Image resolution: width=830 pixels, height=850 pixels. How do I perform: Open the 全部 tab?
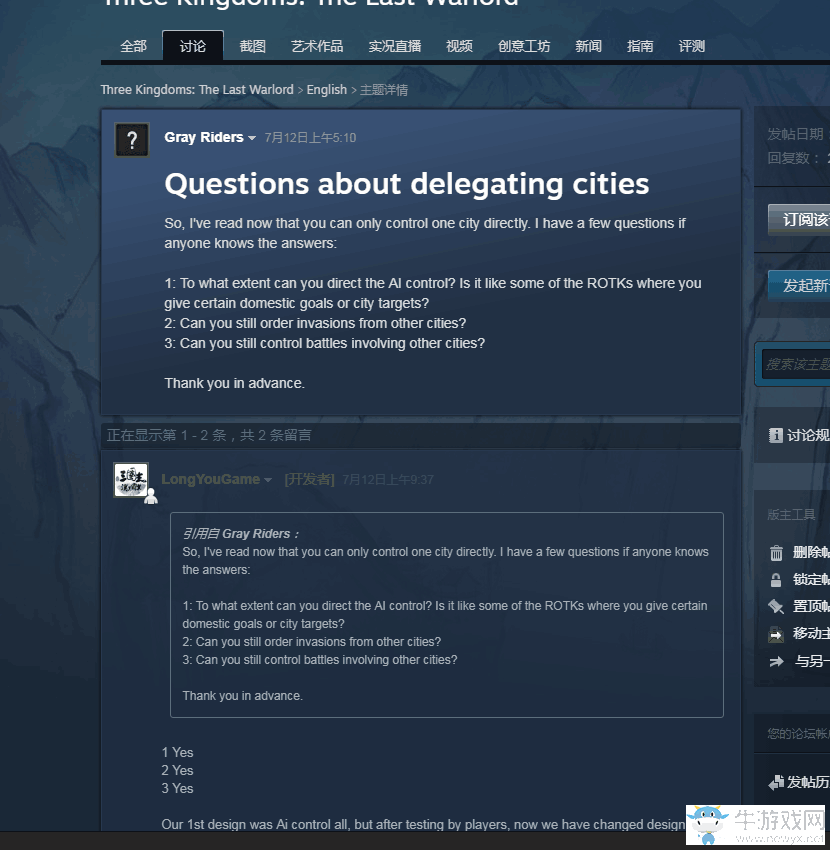tap(133, 46)
